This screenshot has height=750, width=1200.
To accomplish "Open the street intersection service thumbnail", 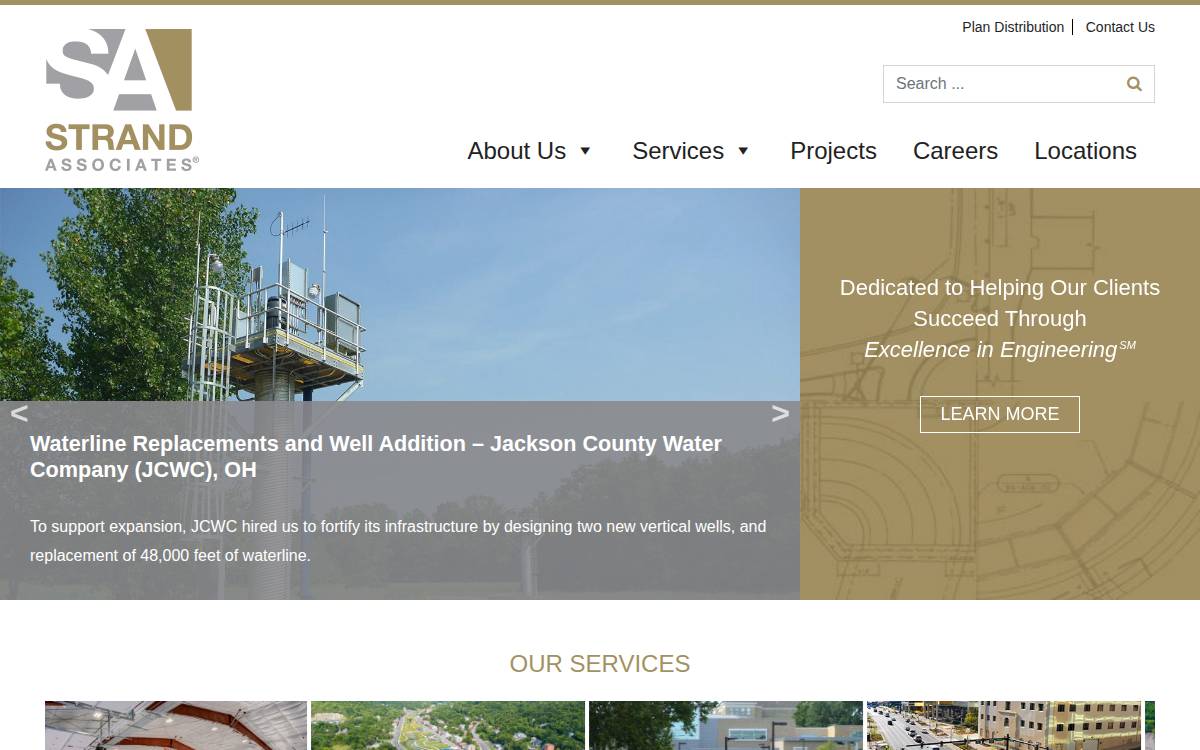I will (1004, 725).
